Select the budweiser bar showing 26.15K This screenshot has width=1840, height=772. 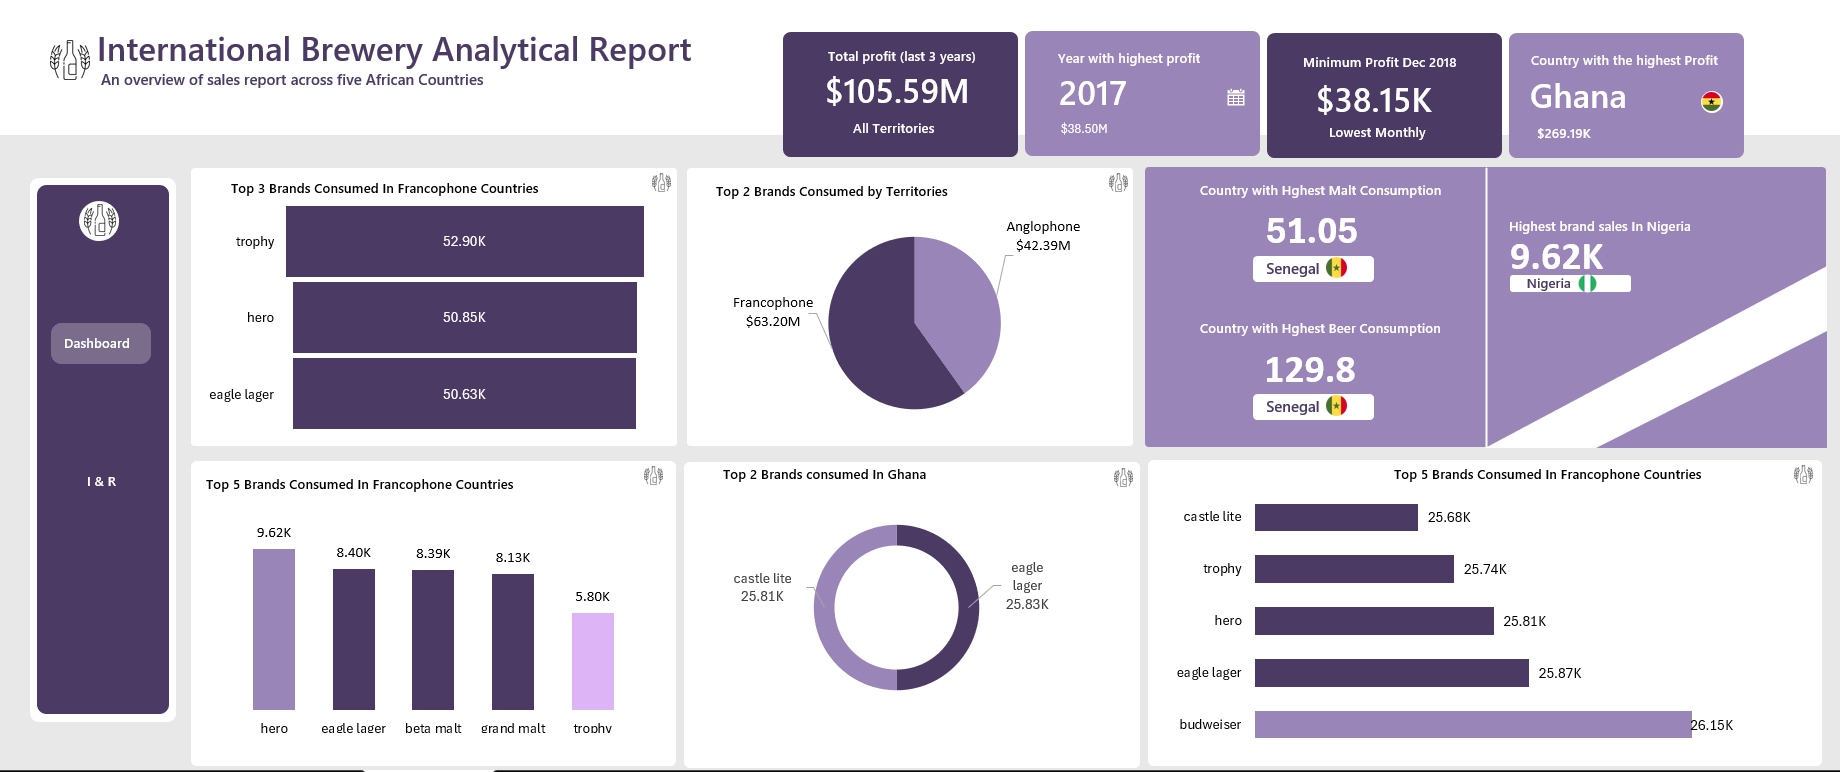pyautogui.click(x=1473, y=725)
